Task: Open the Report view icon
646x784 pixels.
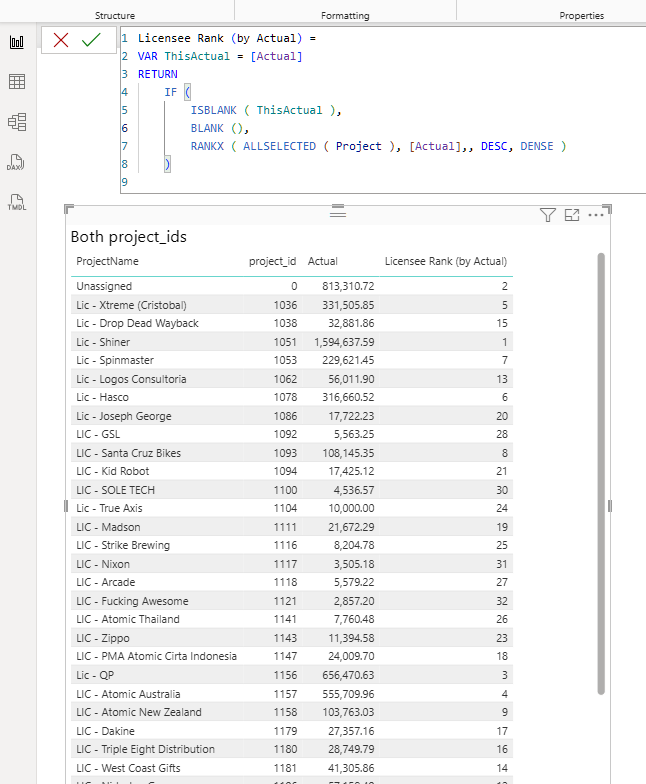Action: click(16, 42)
